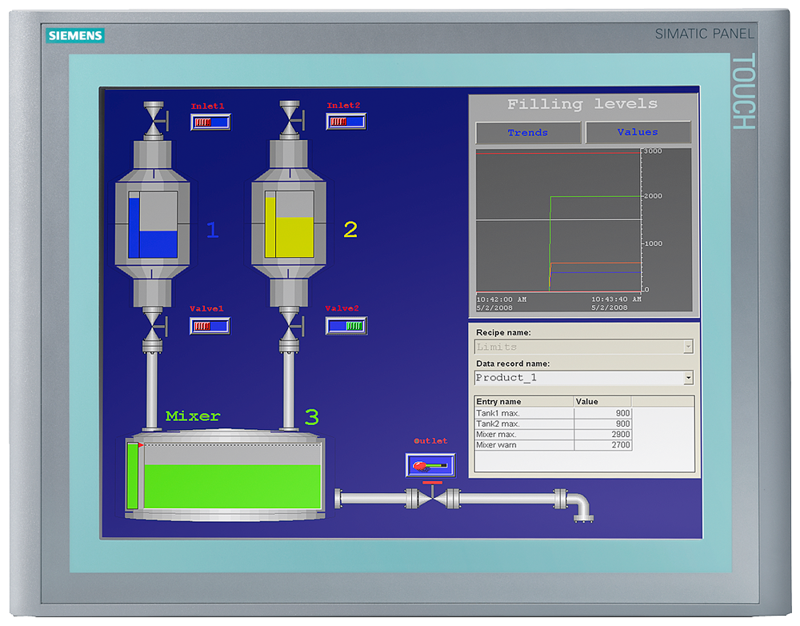
Task: Select the blue tank 1 vessel
Action: tap(153, 224)
